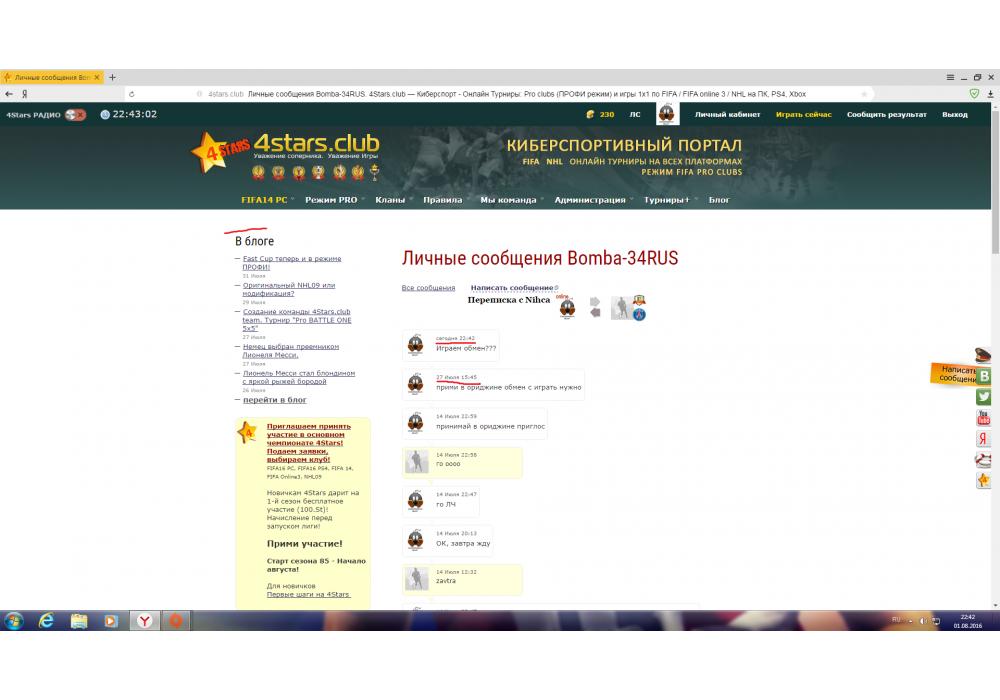Open the VK social sidebar icon
Image resolution: width=1000 pixels, height=700 pixels.
pyautogui.click(x=984, y=376)
